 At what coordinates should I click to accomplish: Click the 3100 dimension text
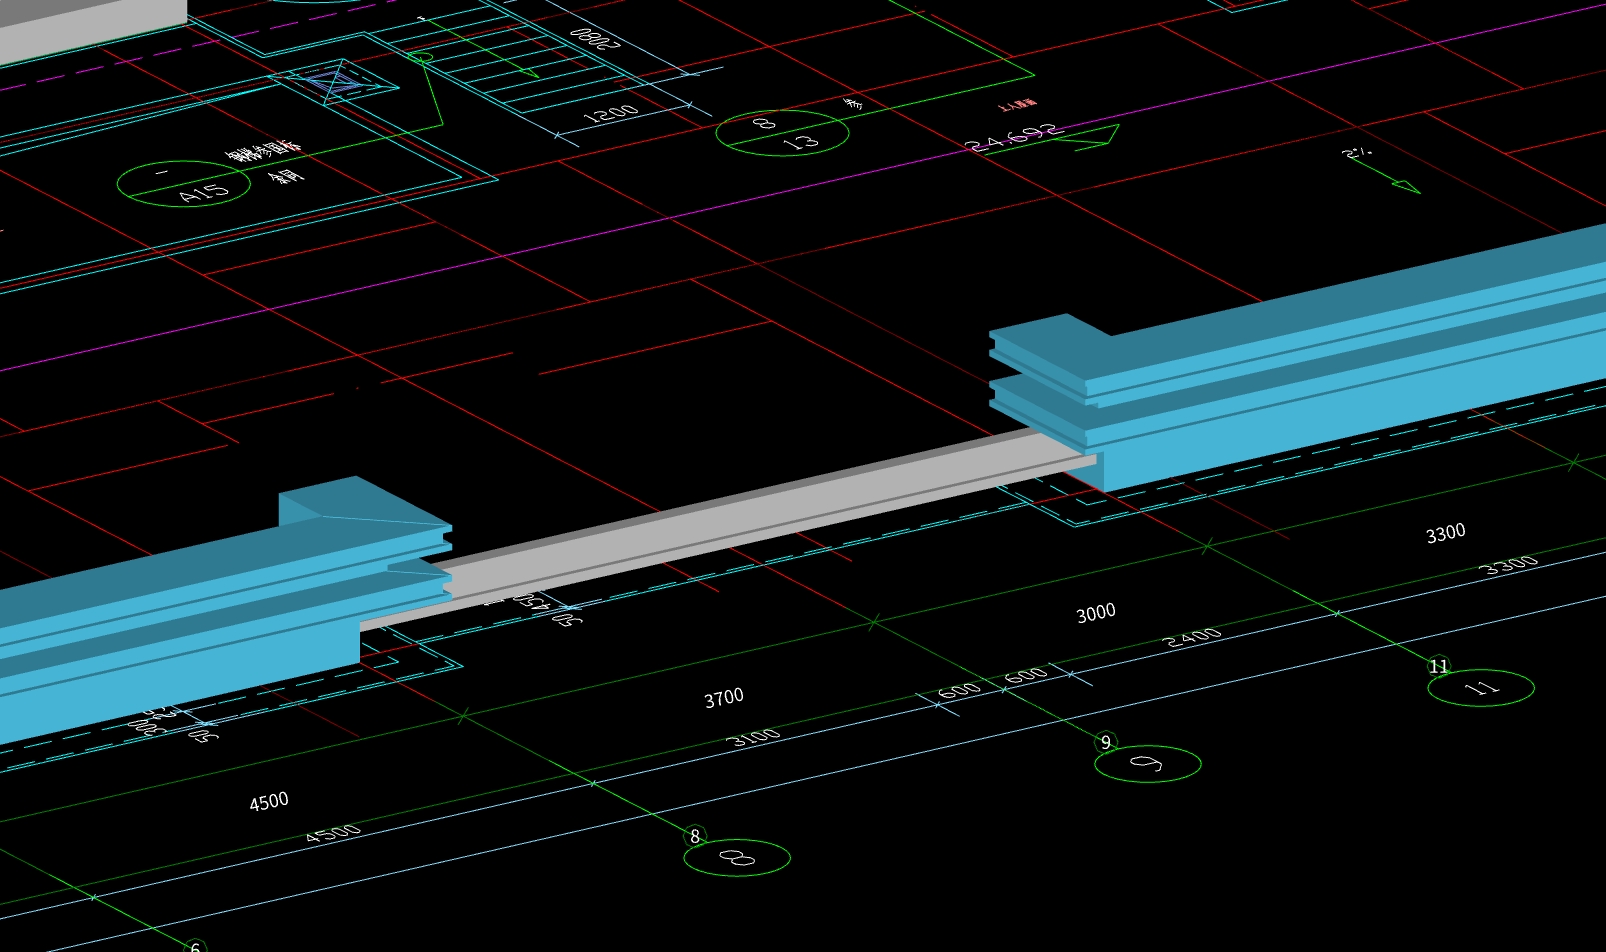pos(754,738)
